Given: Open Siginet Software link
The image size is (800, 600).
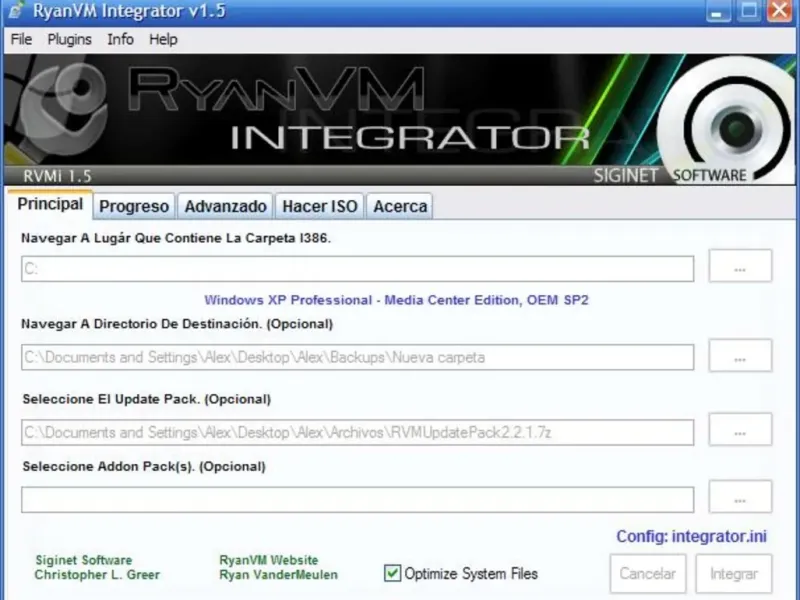Looking at the screenshot, I should click(x=84, y=560).
